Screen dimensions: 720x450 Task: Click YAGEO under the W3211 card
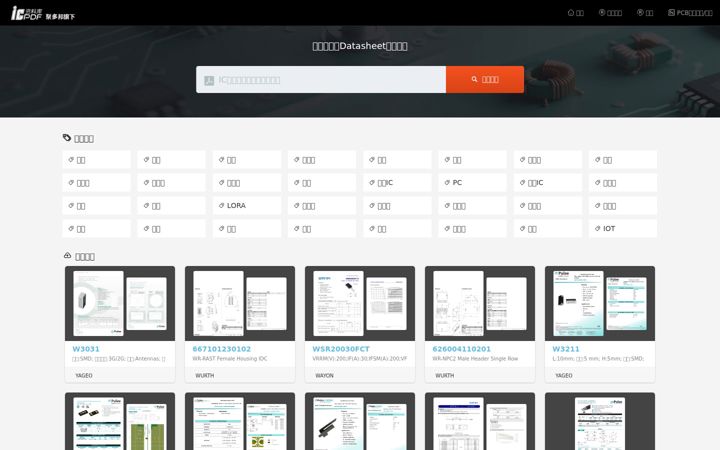pos(563,376)
